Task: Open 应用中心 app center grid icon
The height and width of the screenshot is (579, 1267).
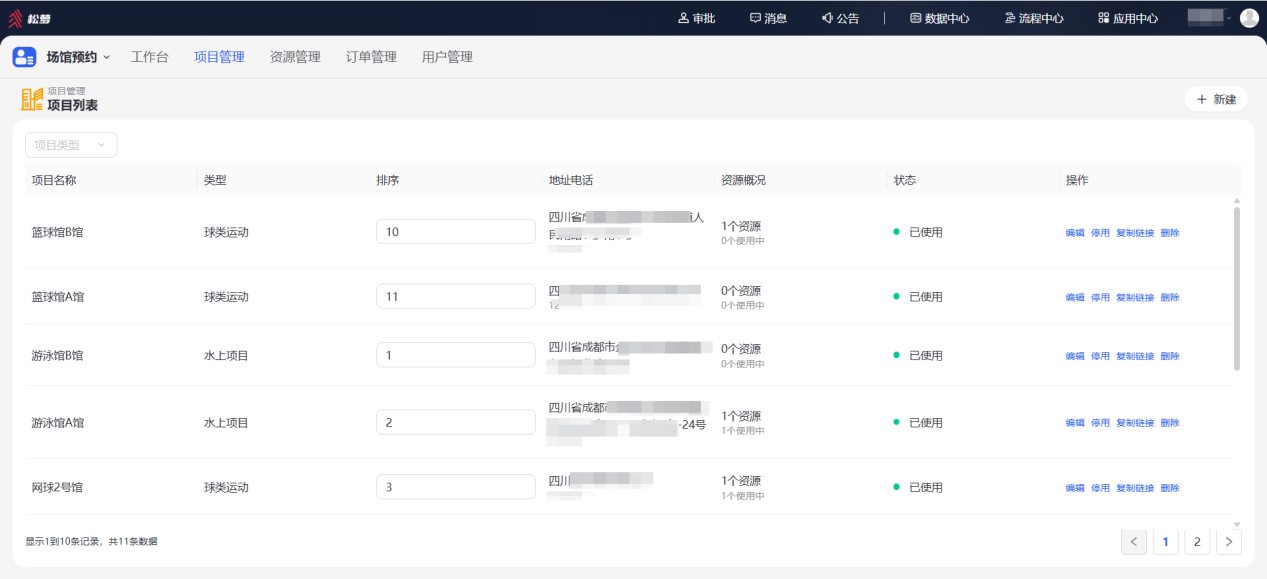Action: 1104,18
